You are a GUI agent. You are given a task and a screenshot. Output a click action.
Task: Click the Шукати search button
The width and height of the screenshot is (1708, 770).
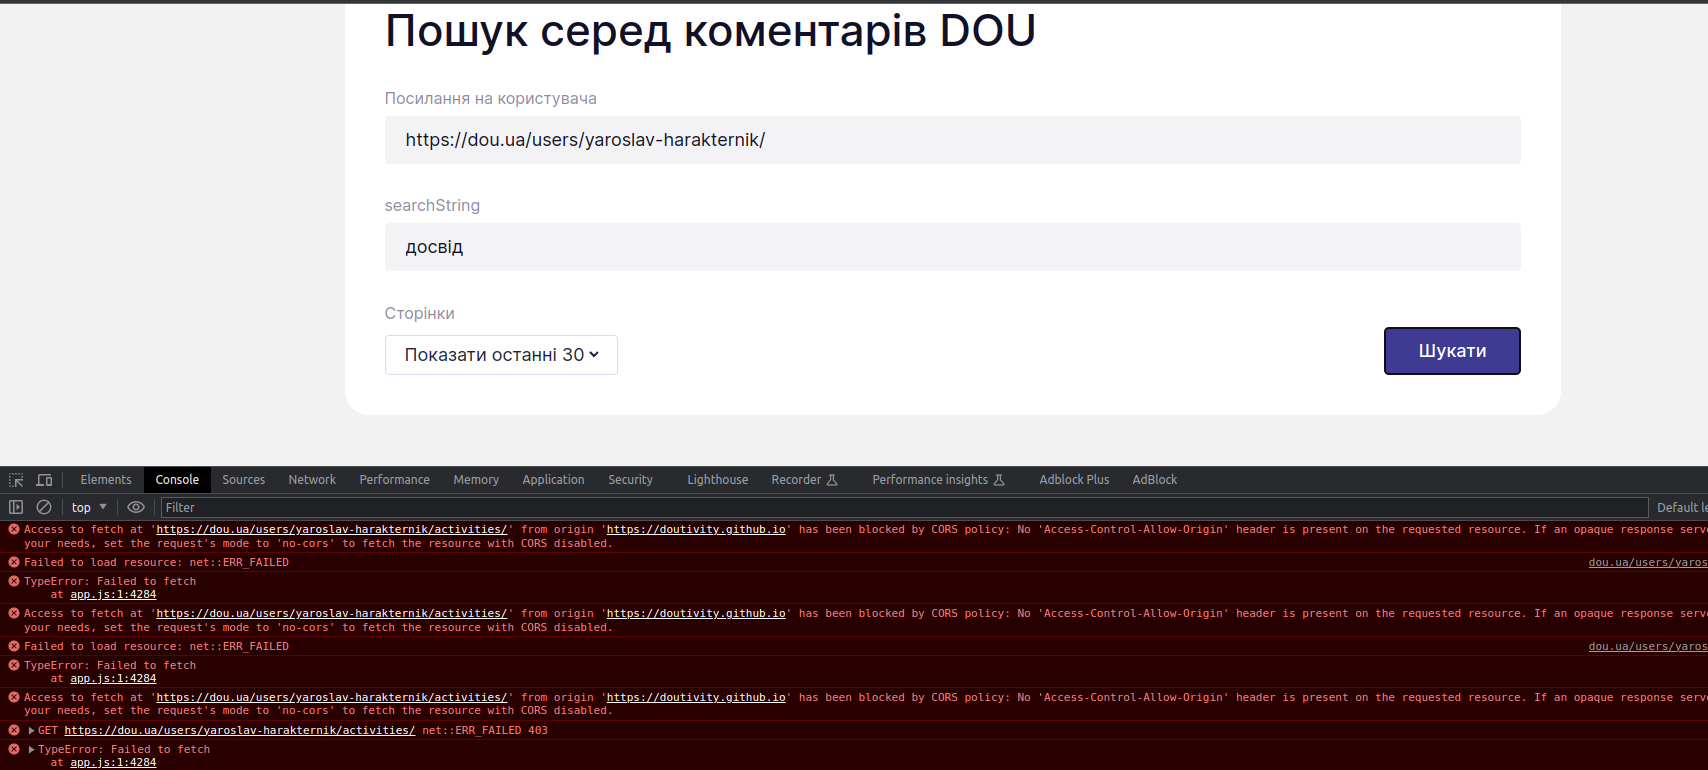click(1452, 351)
